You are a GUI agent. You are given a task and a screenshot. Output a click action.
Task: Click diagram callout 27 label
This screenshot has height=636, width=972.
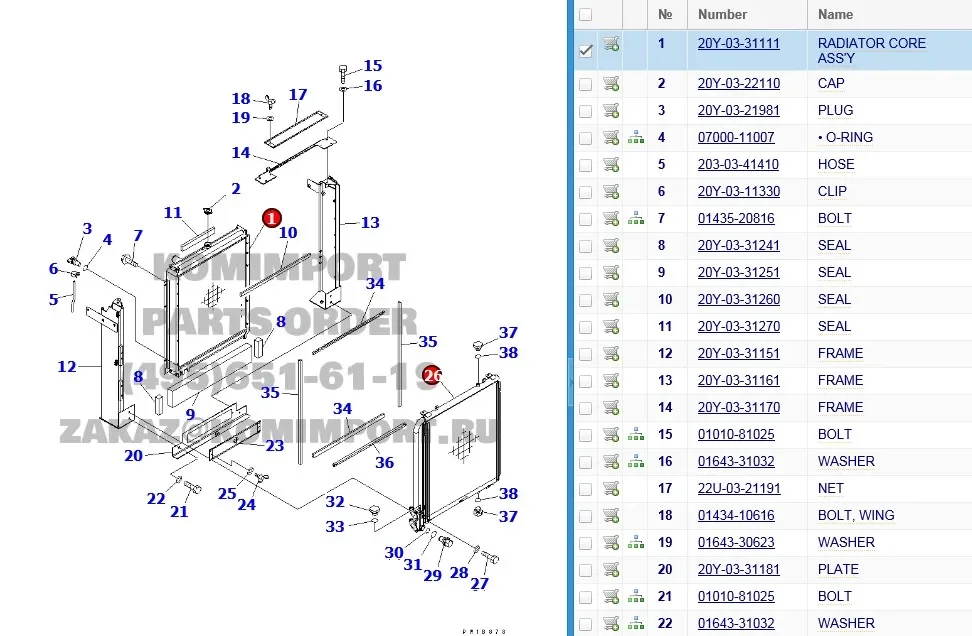point(479,583)
